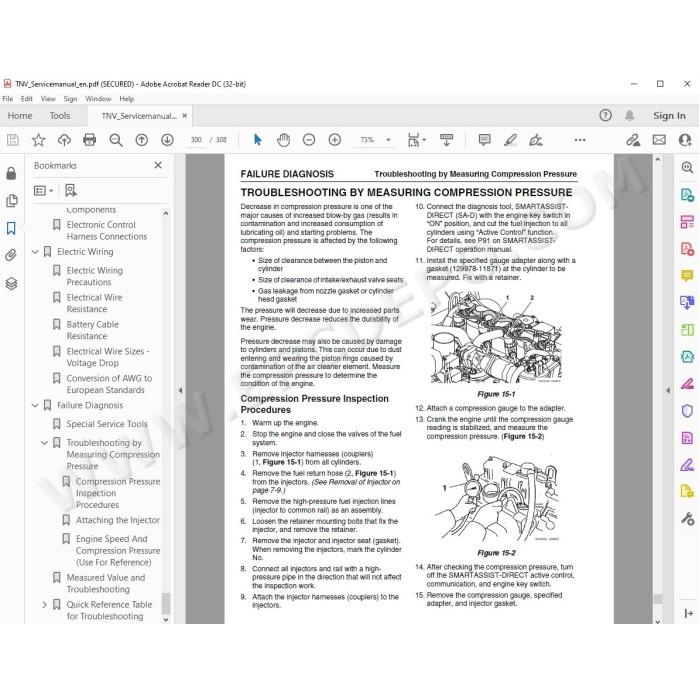Open Help question mark icon

pos(605,116)
